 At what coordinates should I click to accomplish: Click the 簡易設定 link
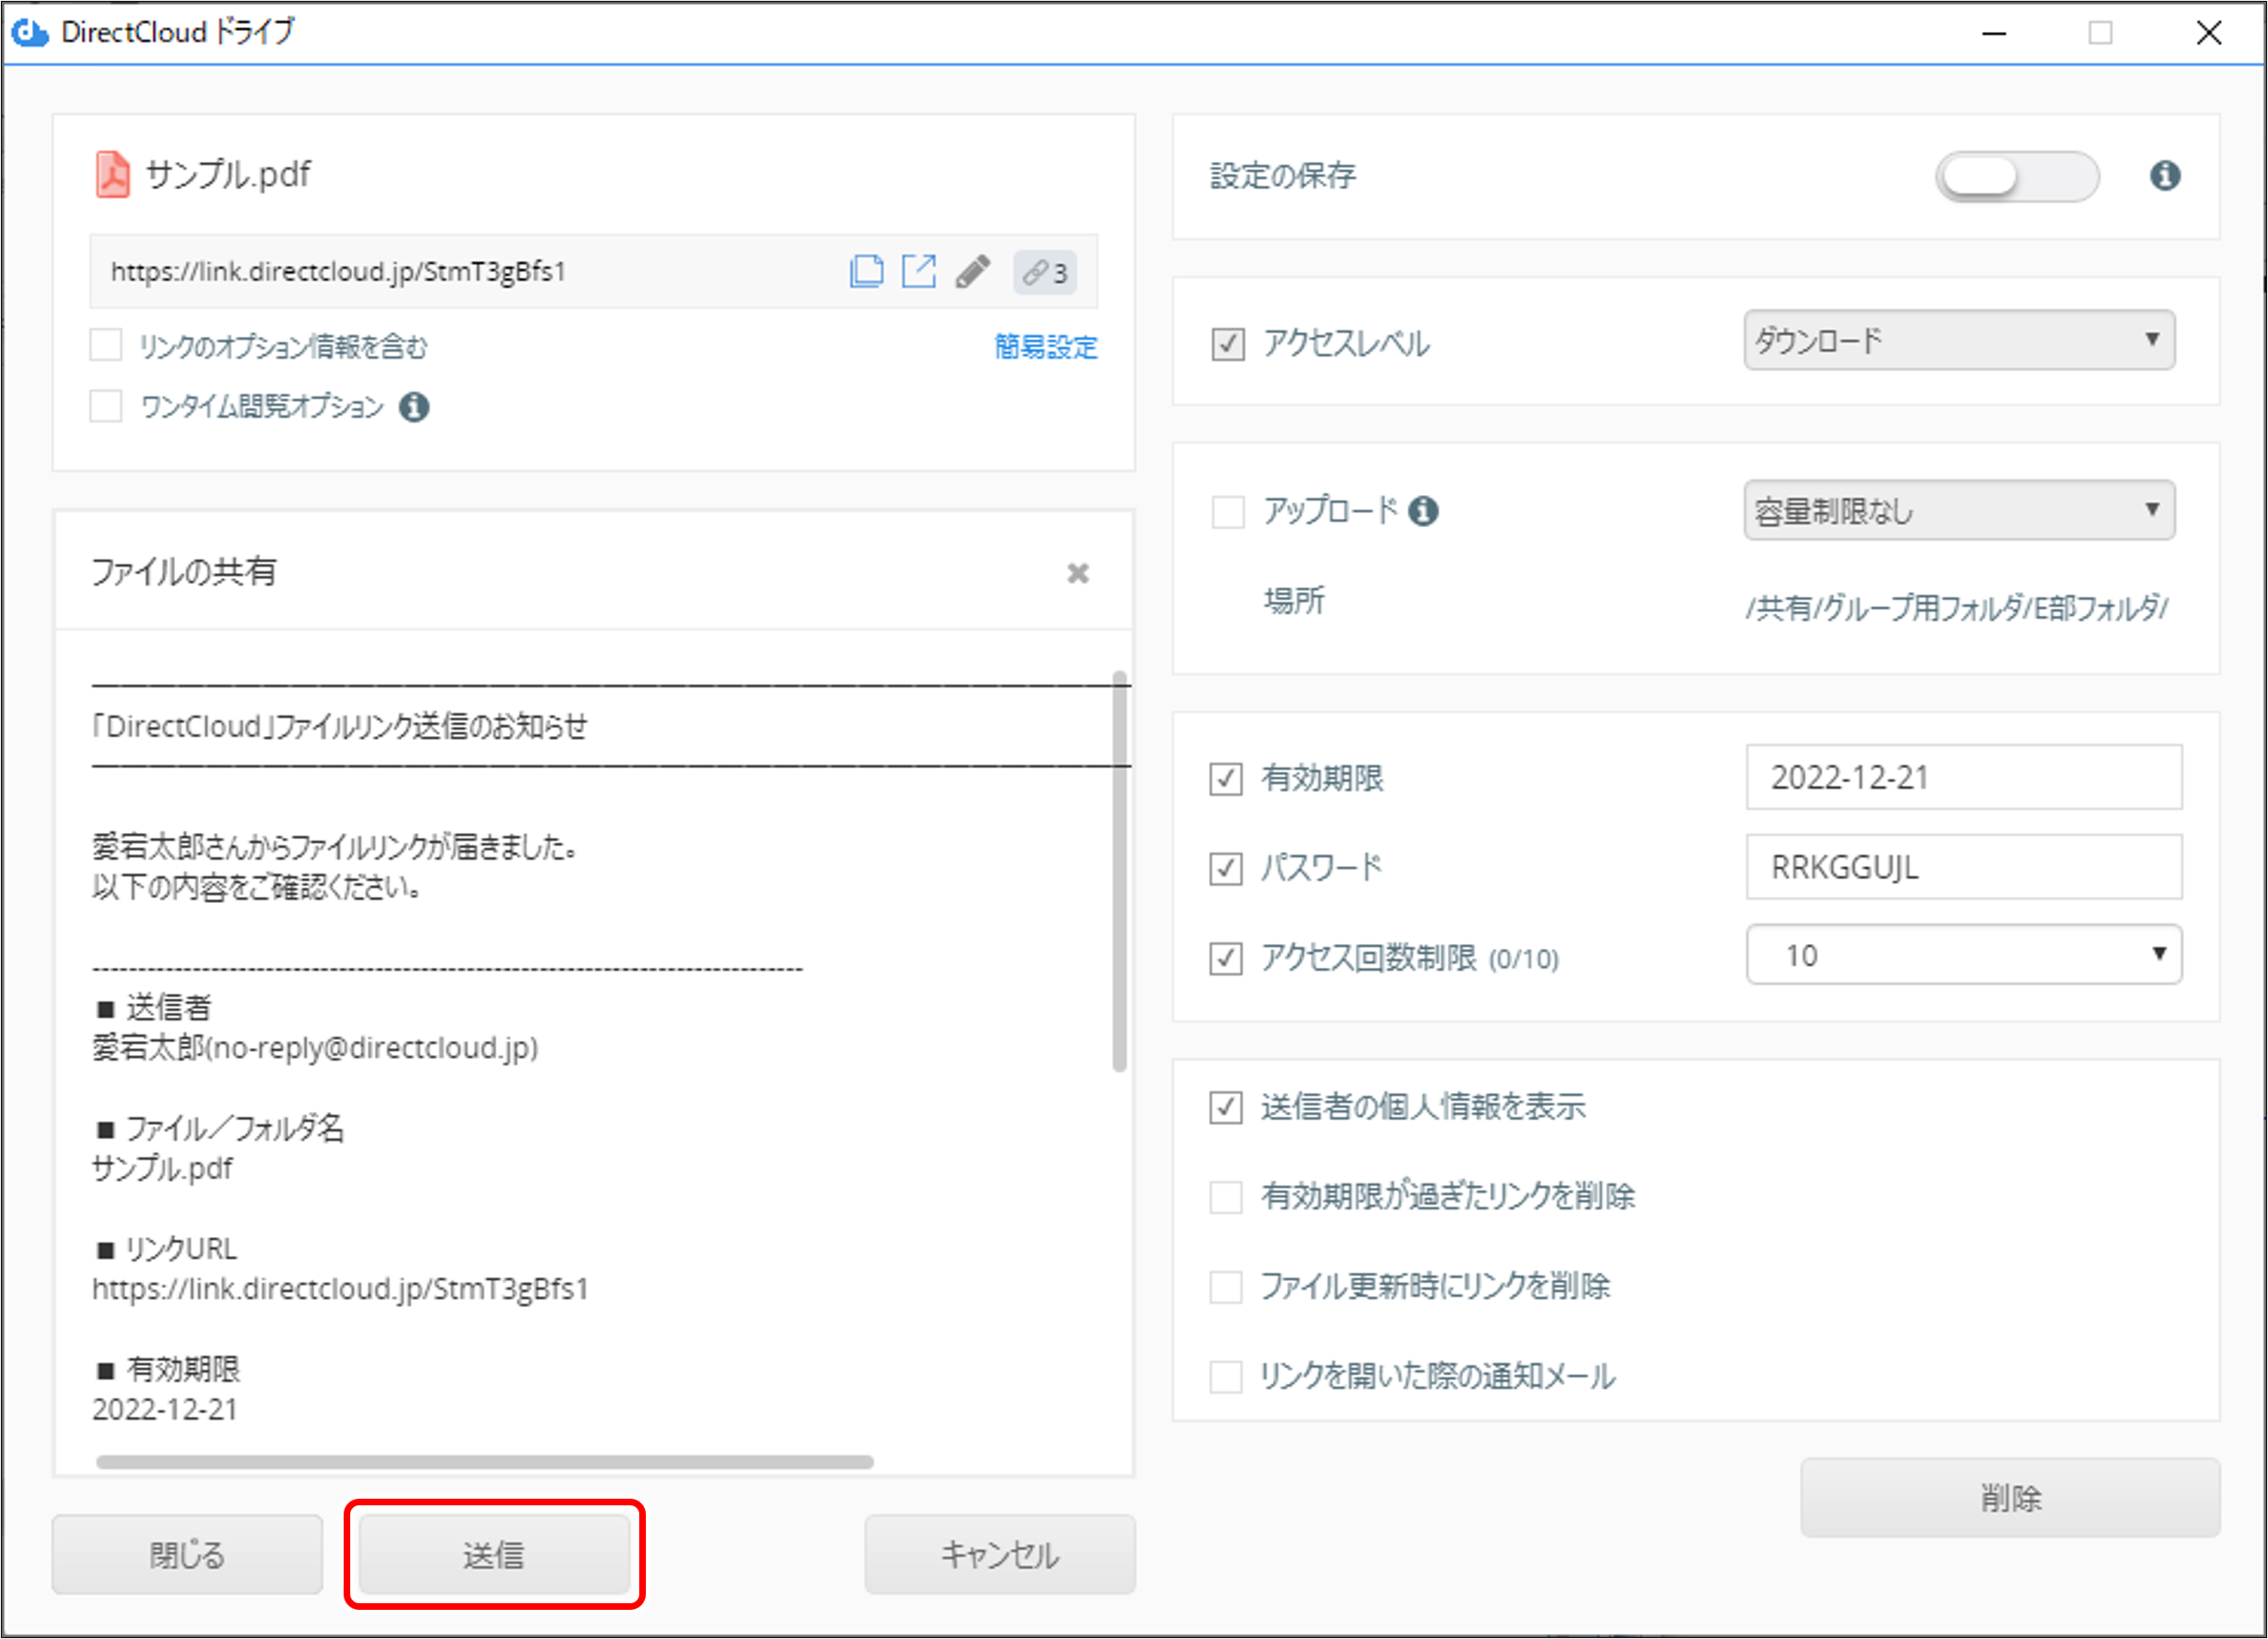coord(1045,347)
